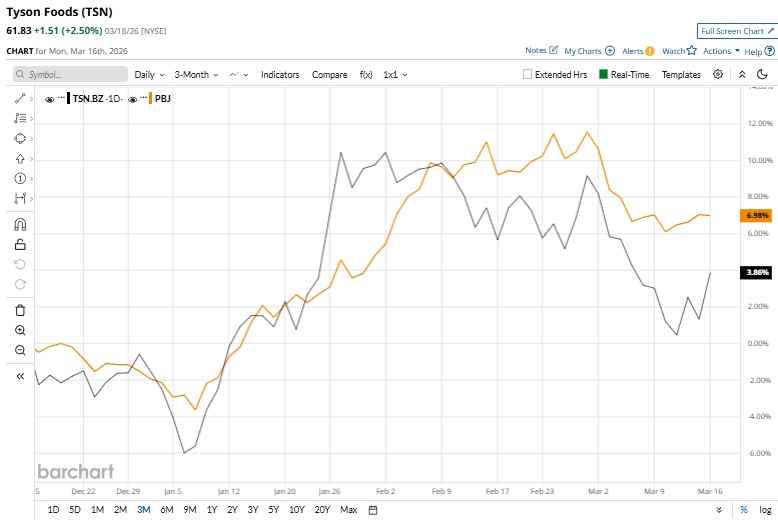
Task: Enable the Extended Hrs checkbox
Action: coord(528,74)
